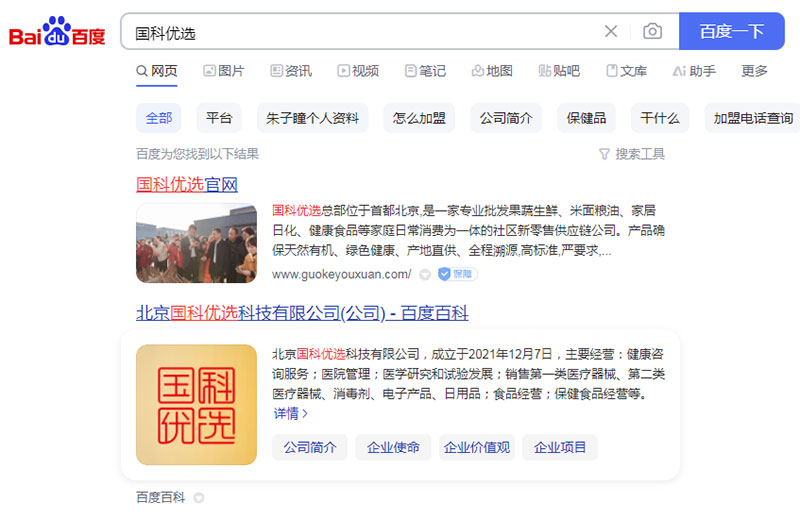This screenshot has height=519, width=800.
Task: Select the 怎么加盟 filter chip
Action: [419, 118]
